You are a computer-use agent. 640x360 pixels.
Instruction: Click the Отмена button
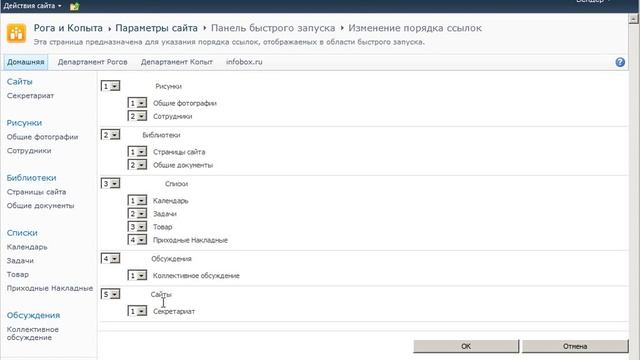[575, 346]
